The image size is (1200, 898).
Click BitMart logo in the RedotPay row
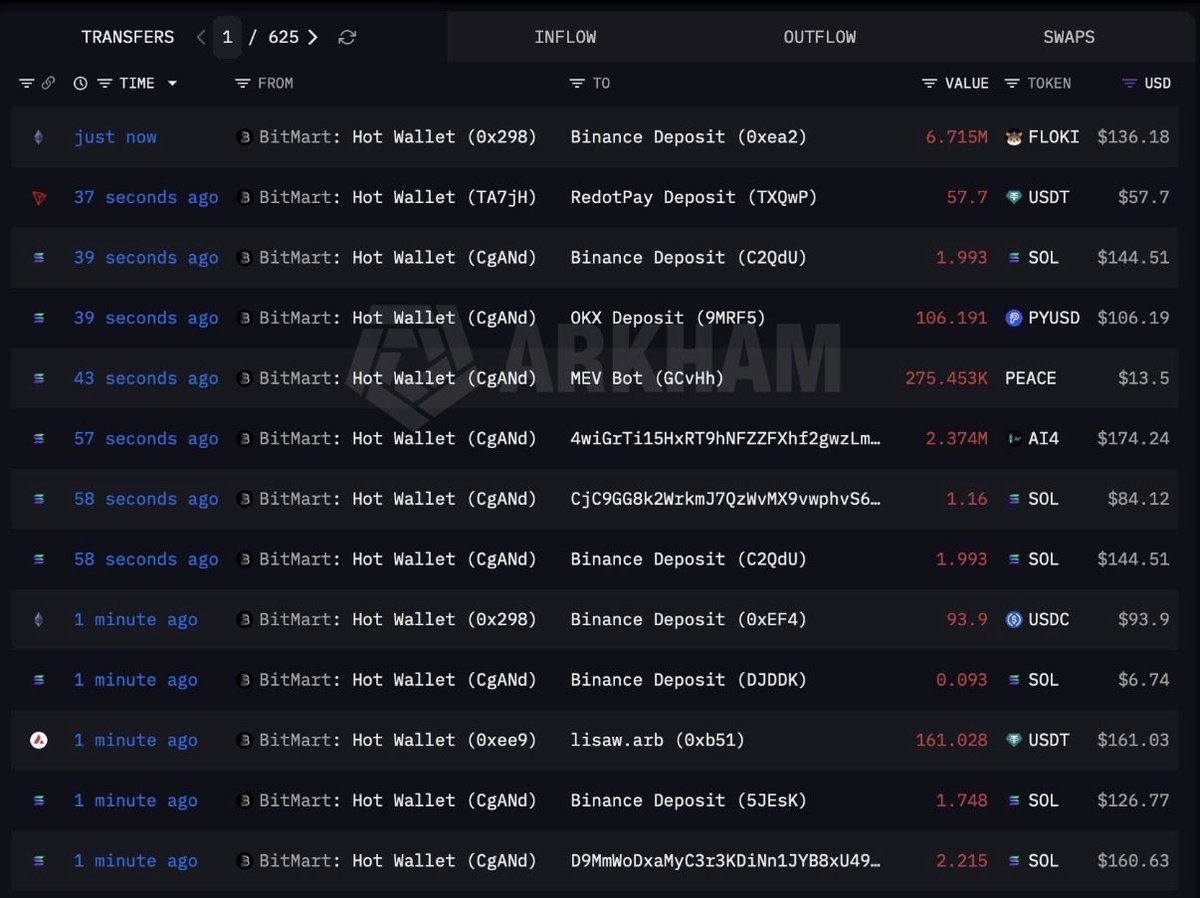point(244,198)
